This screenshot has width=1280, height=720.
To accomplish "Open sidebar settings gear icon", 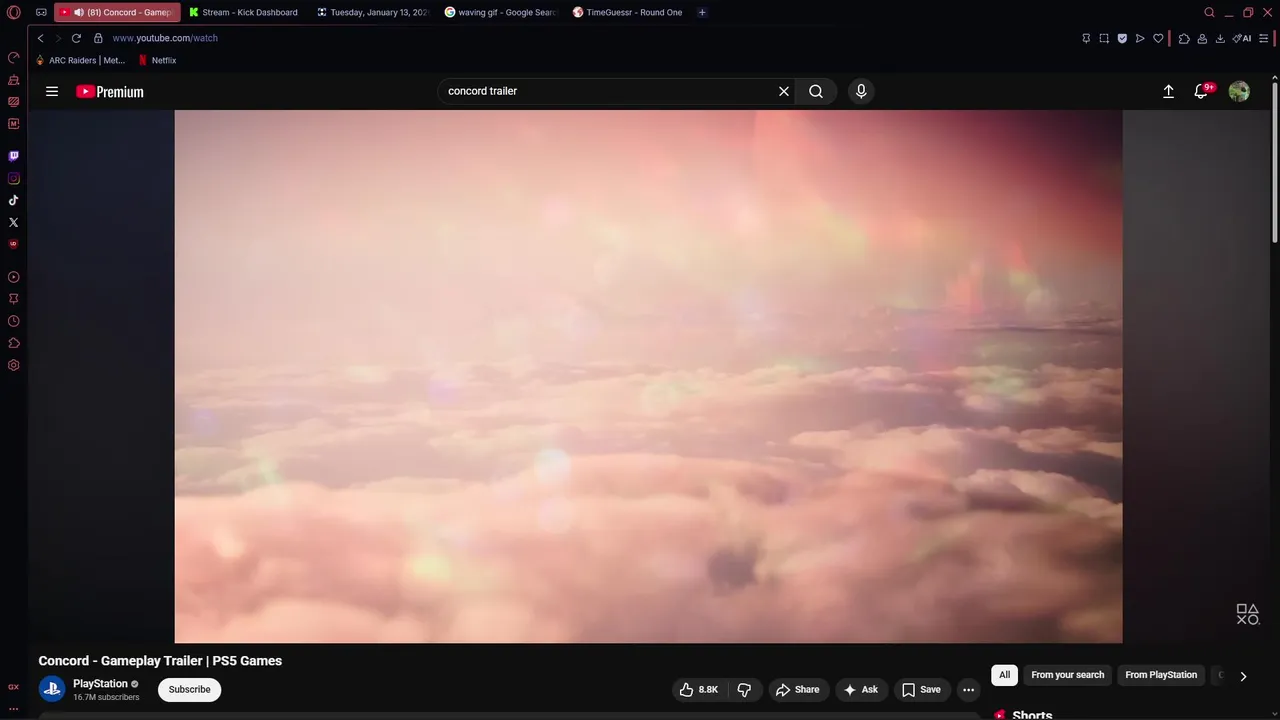I will (x=13, y=365).
